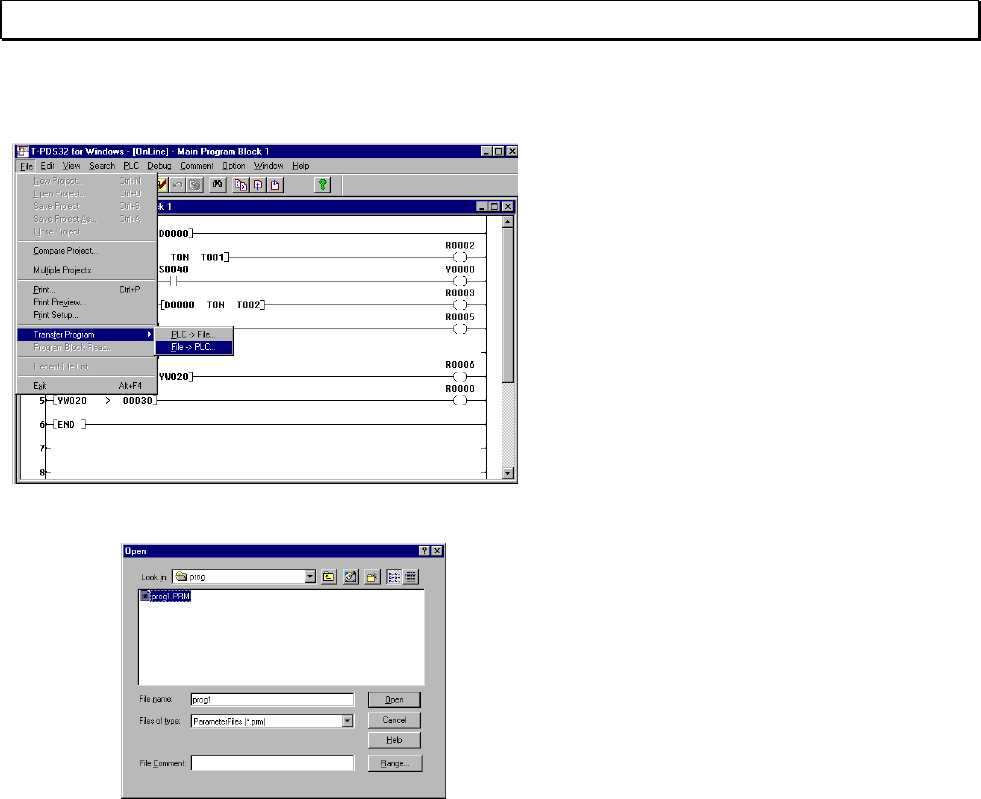The image size is (981, 799).
Task: Select Print Preview... in File menu
Action: click(86, 302)
